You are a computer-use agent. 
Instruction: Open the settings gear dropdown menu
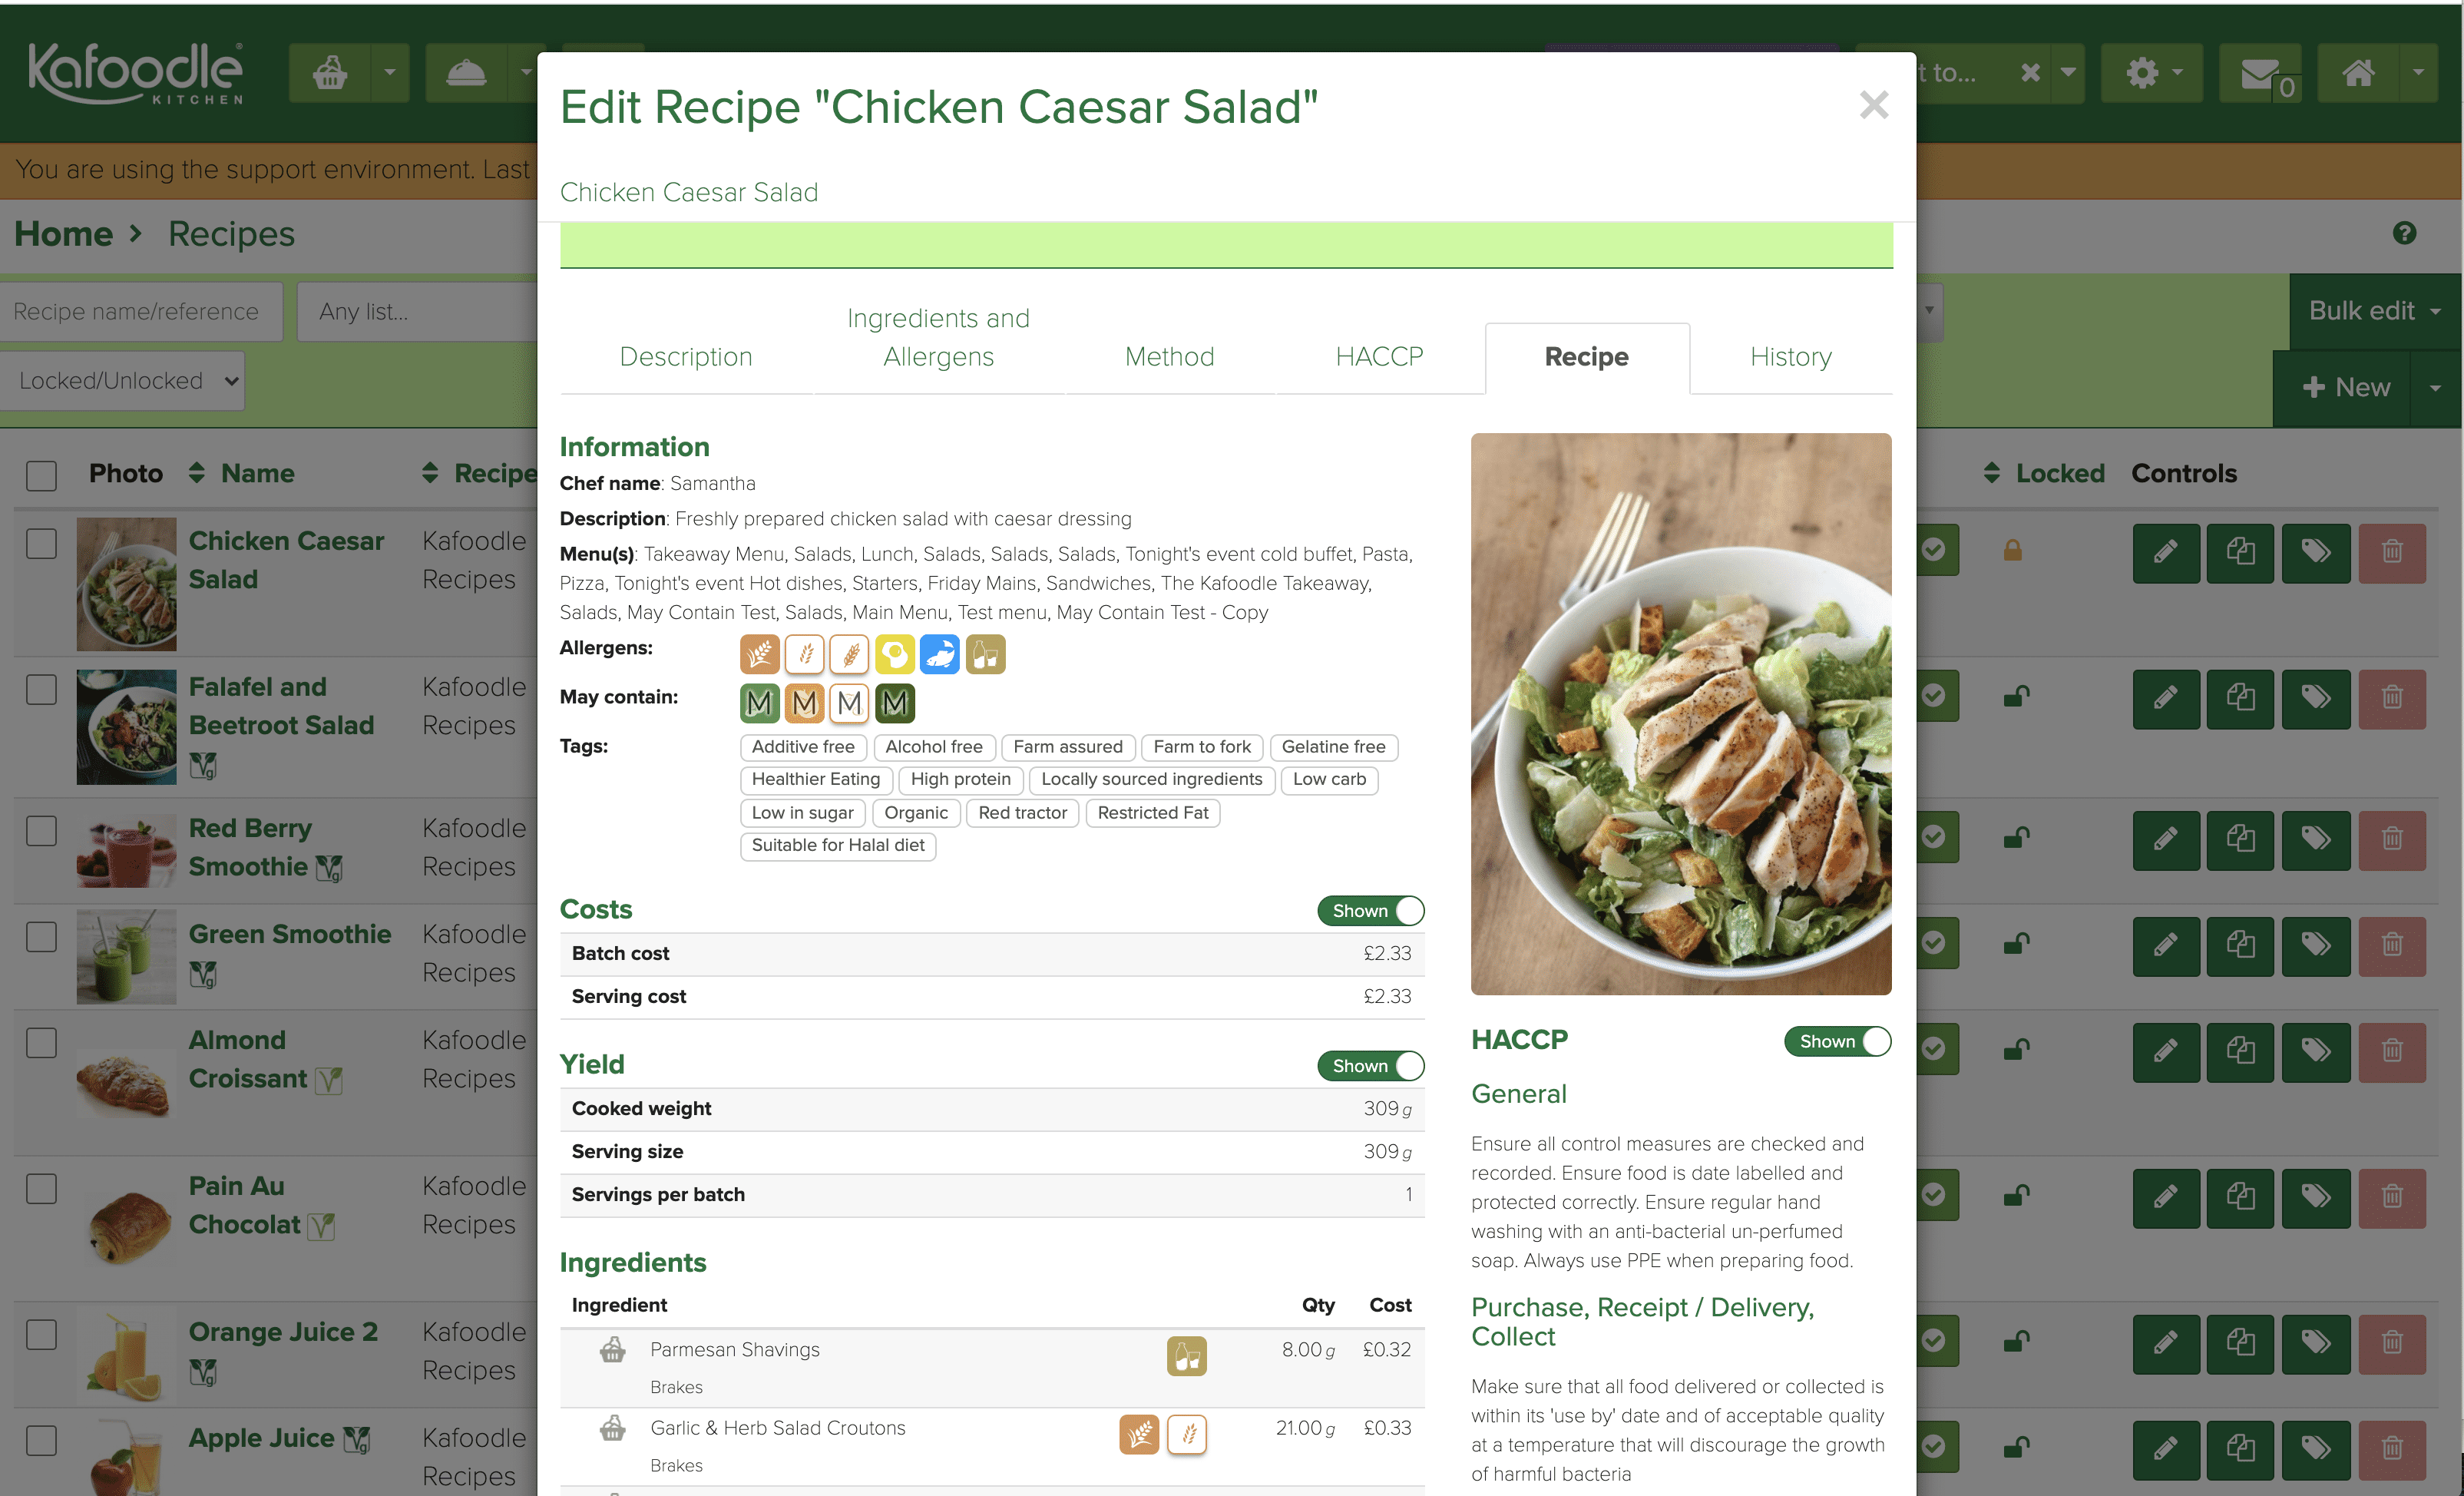[x=2152, y=73]
